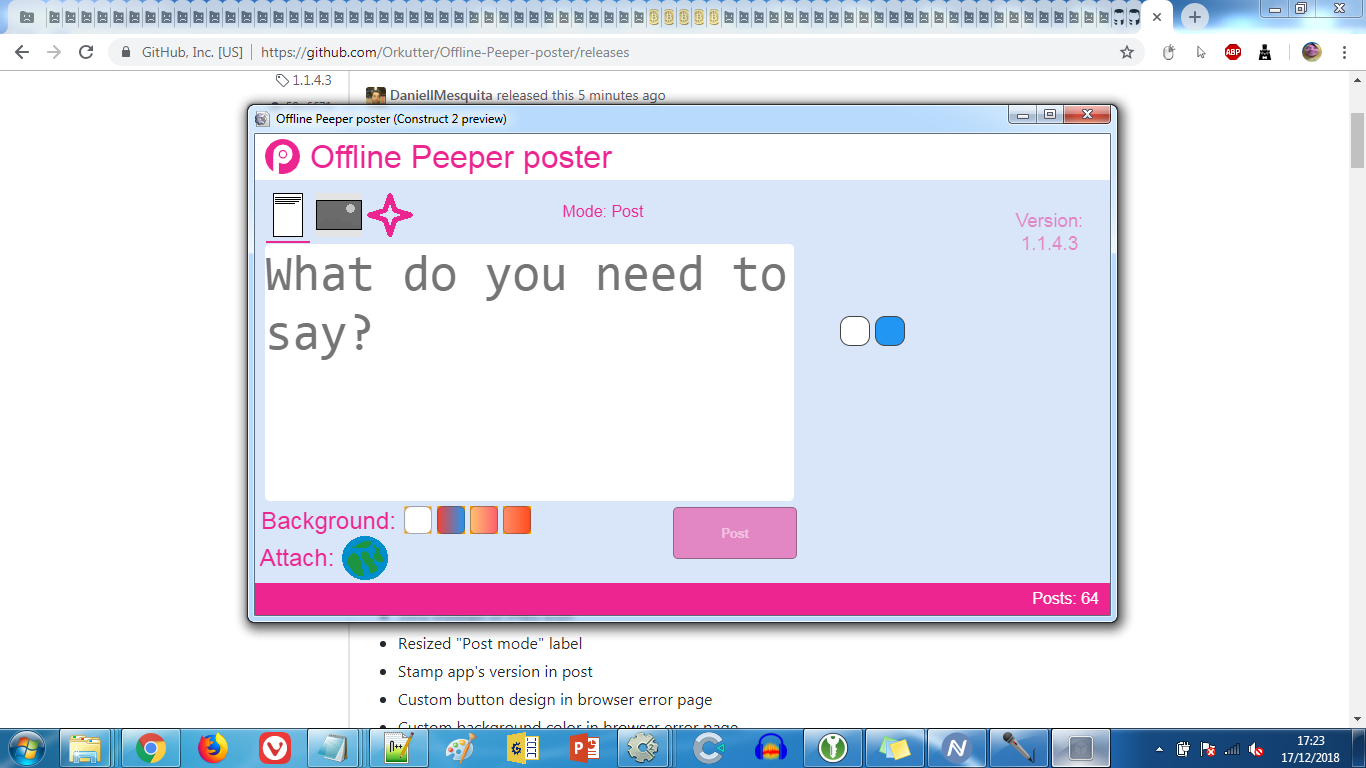Choose the blue-red gradient background swatch
This screenshot has width=1366, height=768.
point(451,520)
